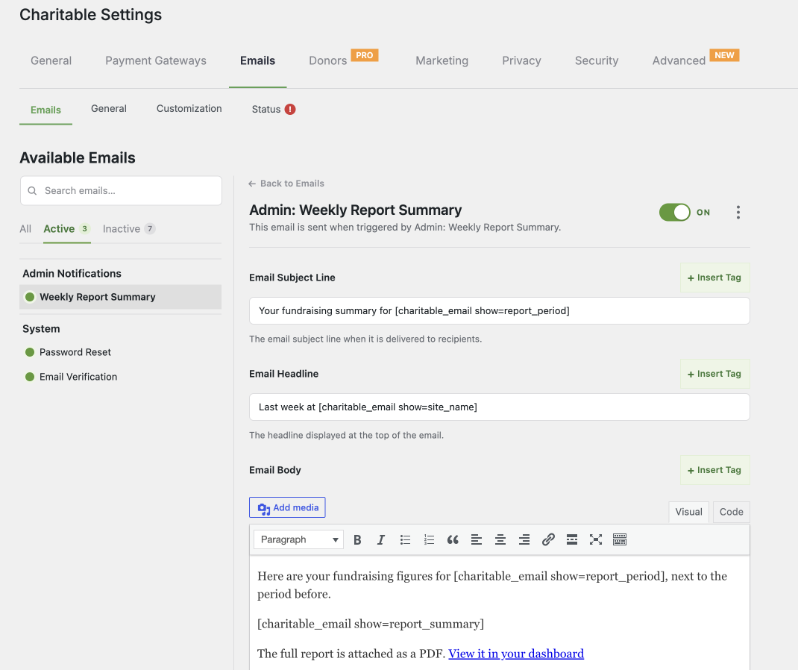This screenshot has width=798, height=670.
Task: Click the 'System' group heading
Action: [41, 329]
